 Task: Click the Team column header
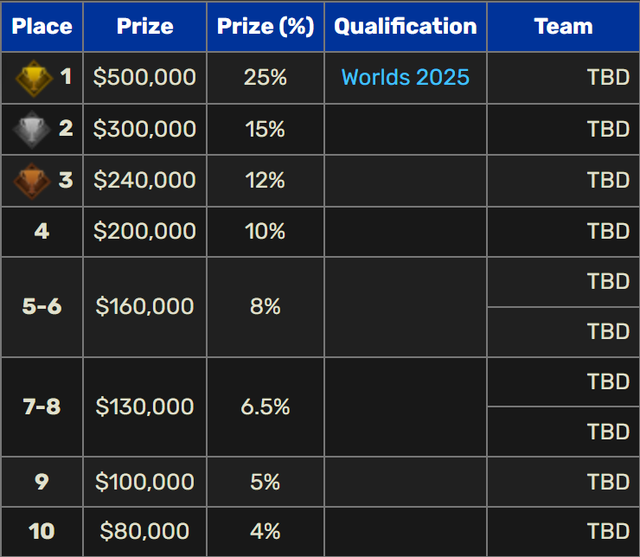pos(563,27)
